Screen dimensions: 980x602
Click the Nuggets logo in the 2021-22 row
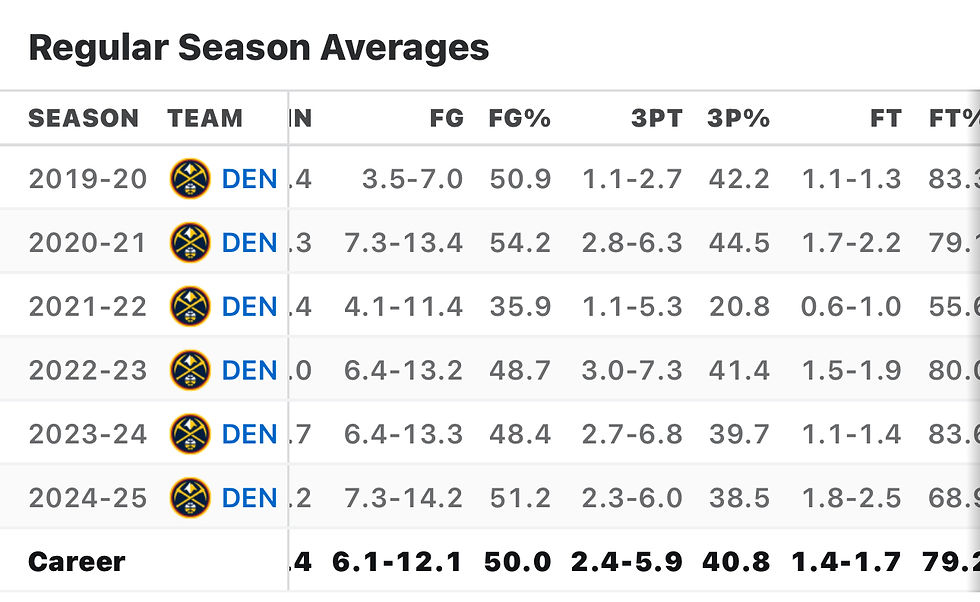190,307
